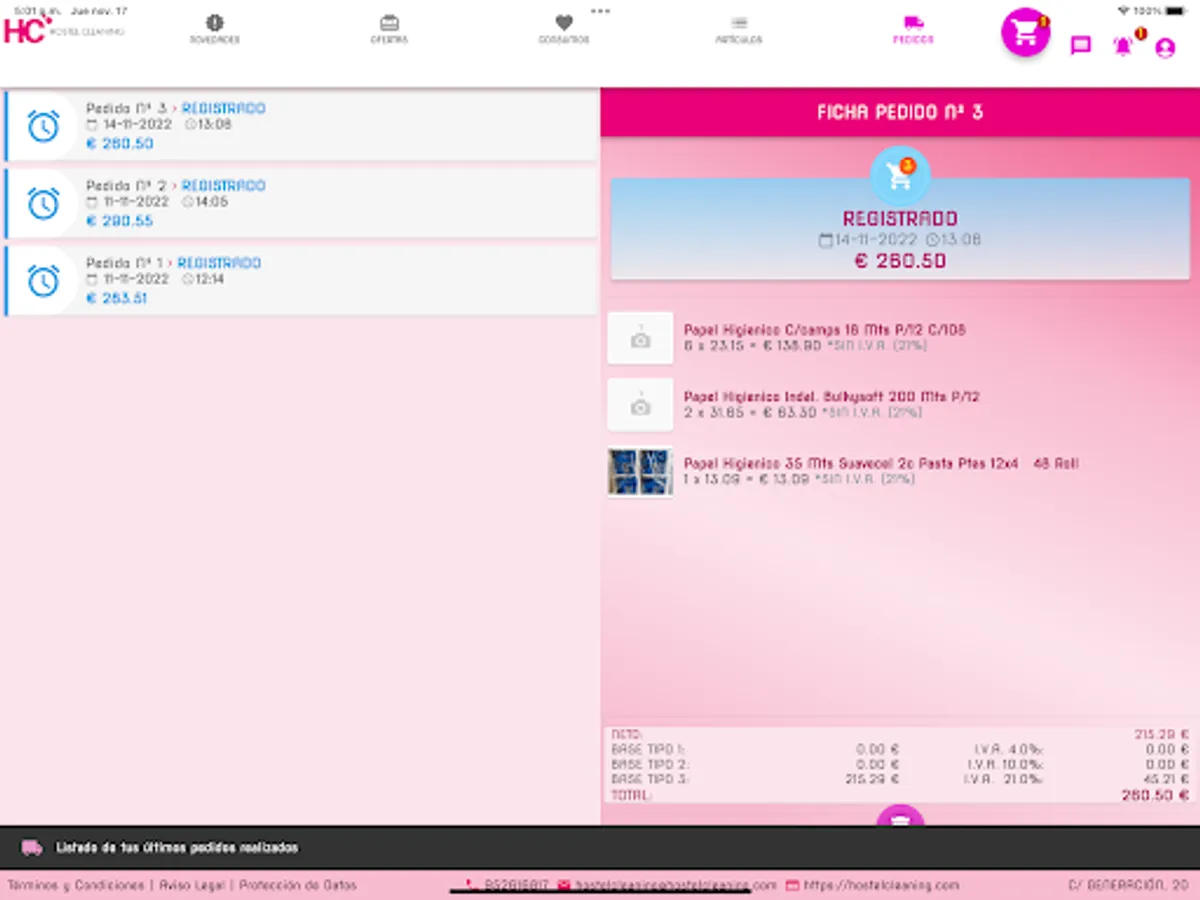Screen dimensions: 1200x900
Task: Open the Aviso Legal link
Action: 193,885
